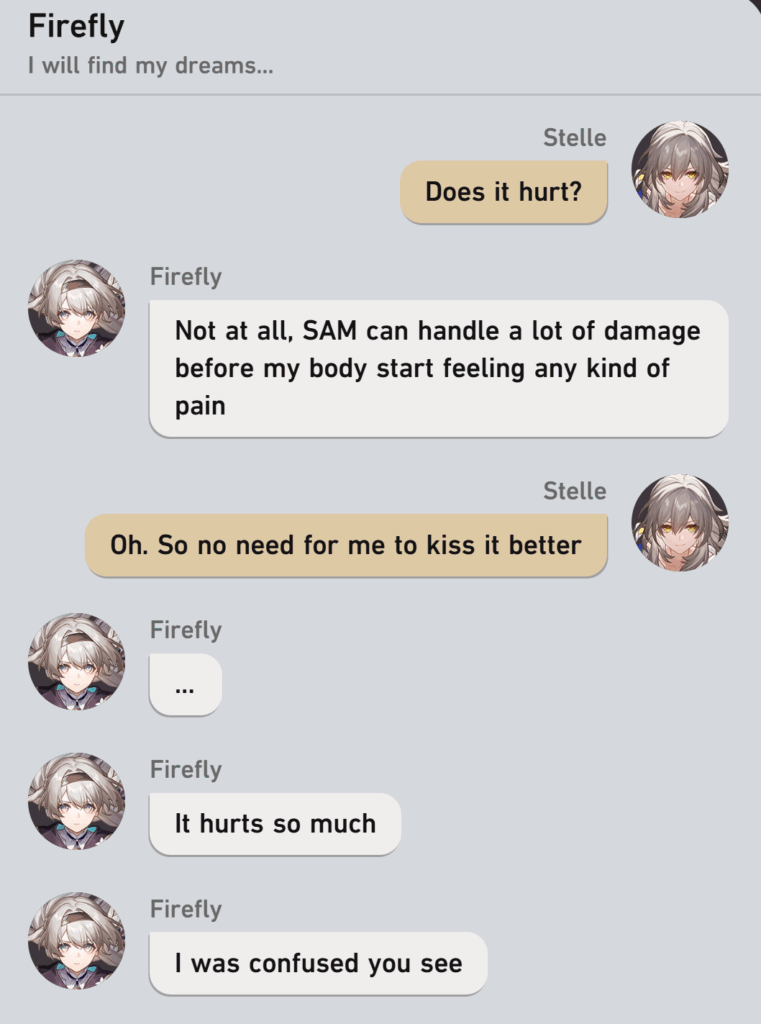Image resolution: width=761 pixels, height=1024 pixels.
Task: Click Firefly's avatar next to the SAM message
Action: click(76, 308)
